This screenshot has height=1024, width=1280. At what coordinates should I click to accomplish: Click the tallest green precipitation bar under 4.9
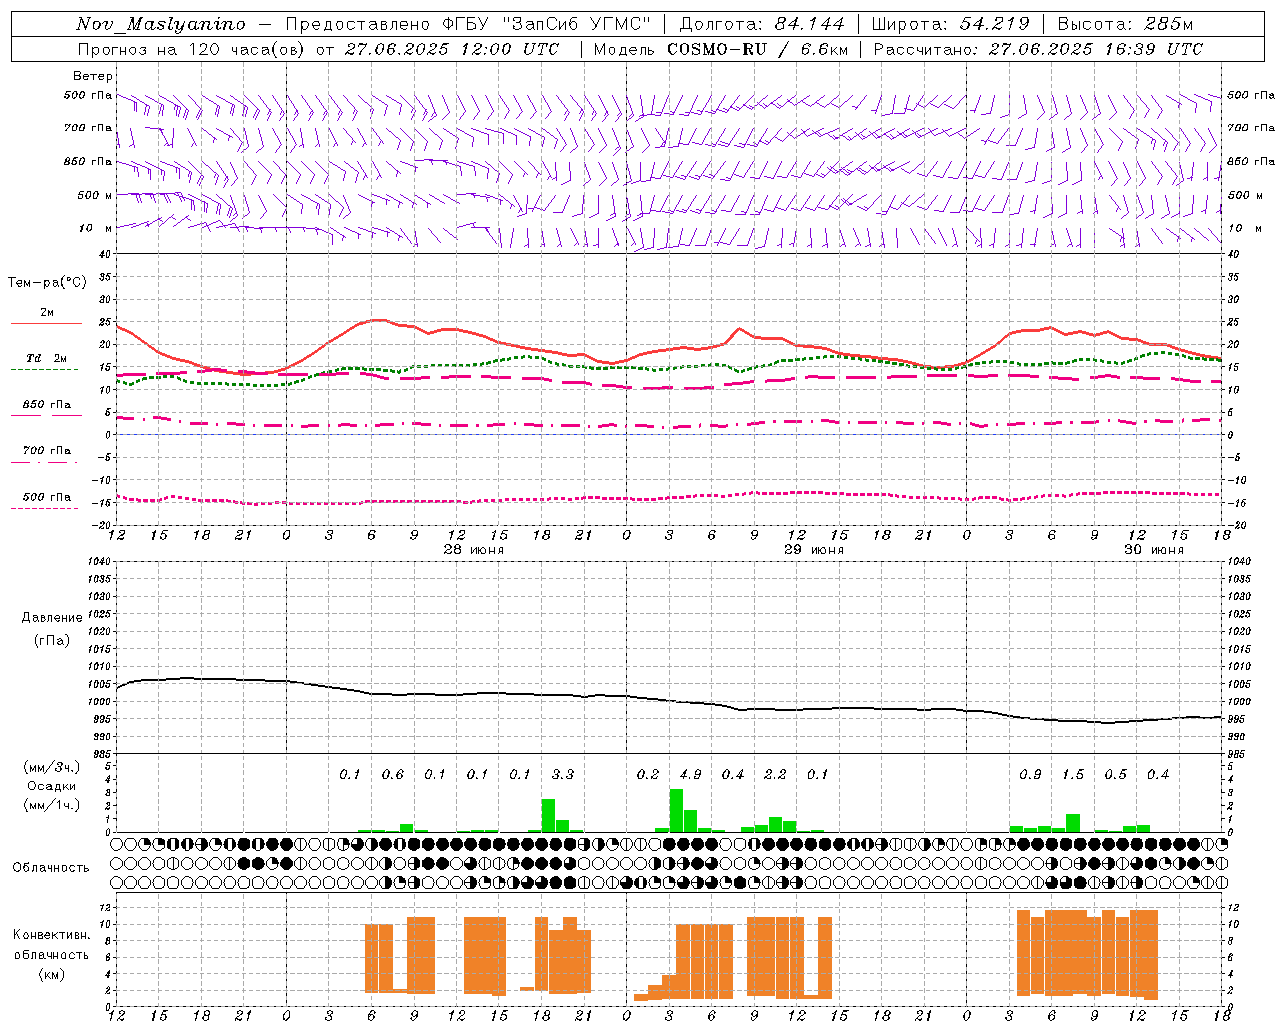tap(676, 811)
